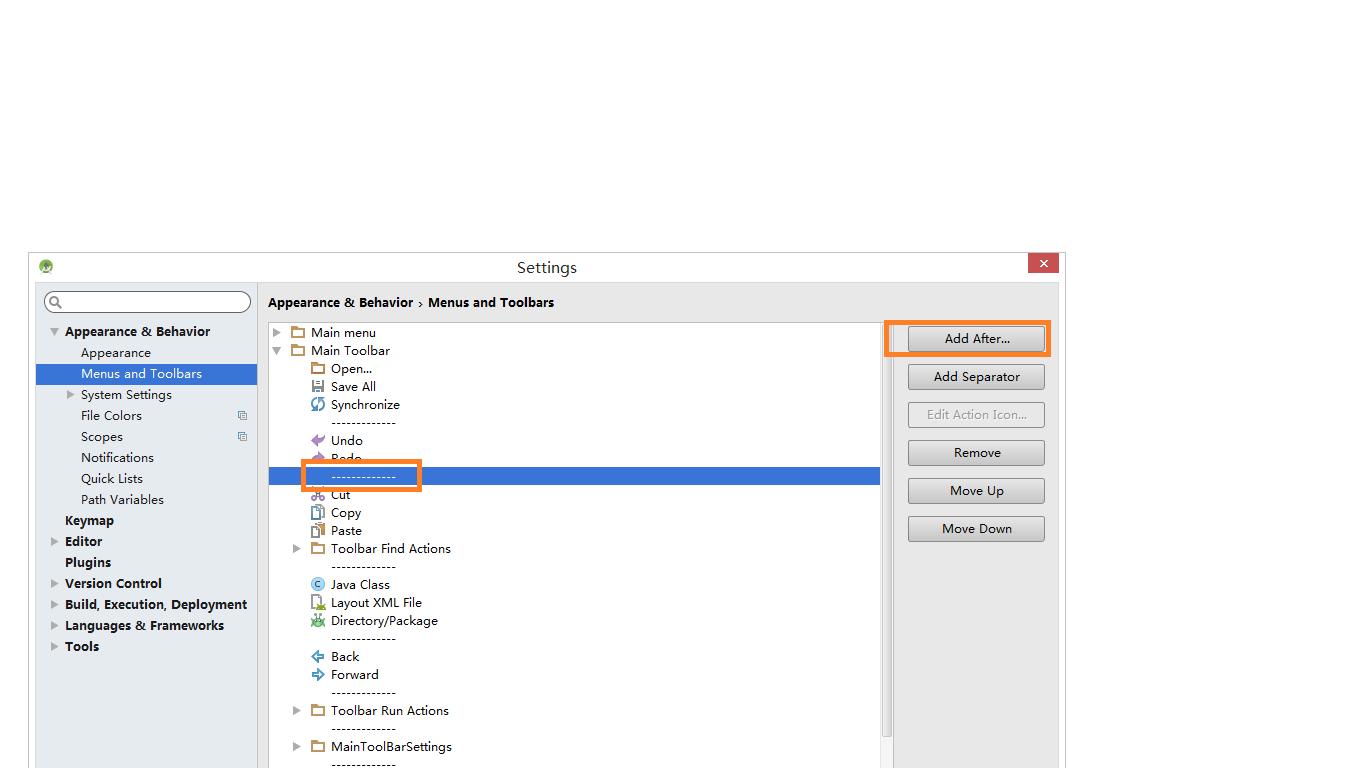Click the Toolbar Run Actions folder icon
Screen dimensions: 1366x768
(318, 710)
